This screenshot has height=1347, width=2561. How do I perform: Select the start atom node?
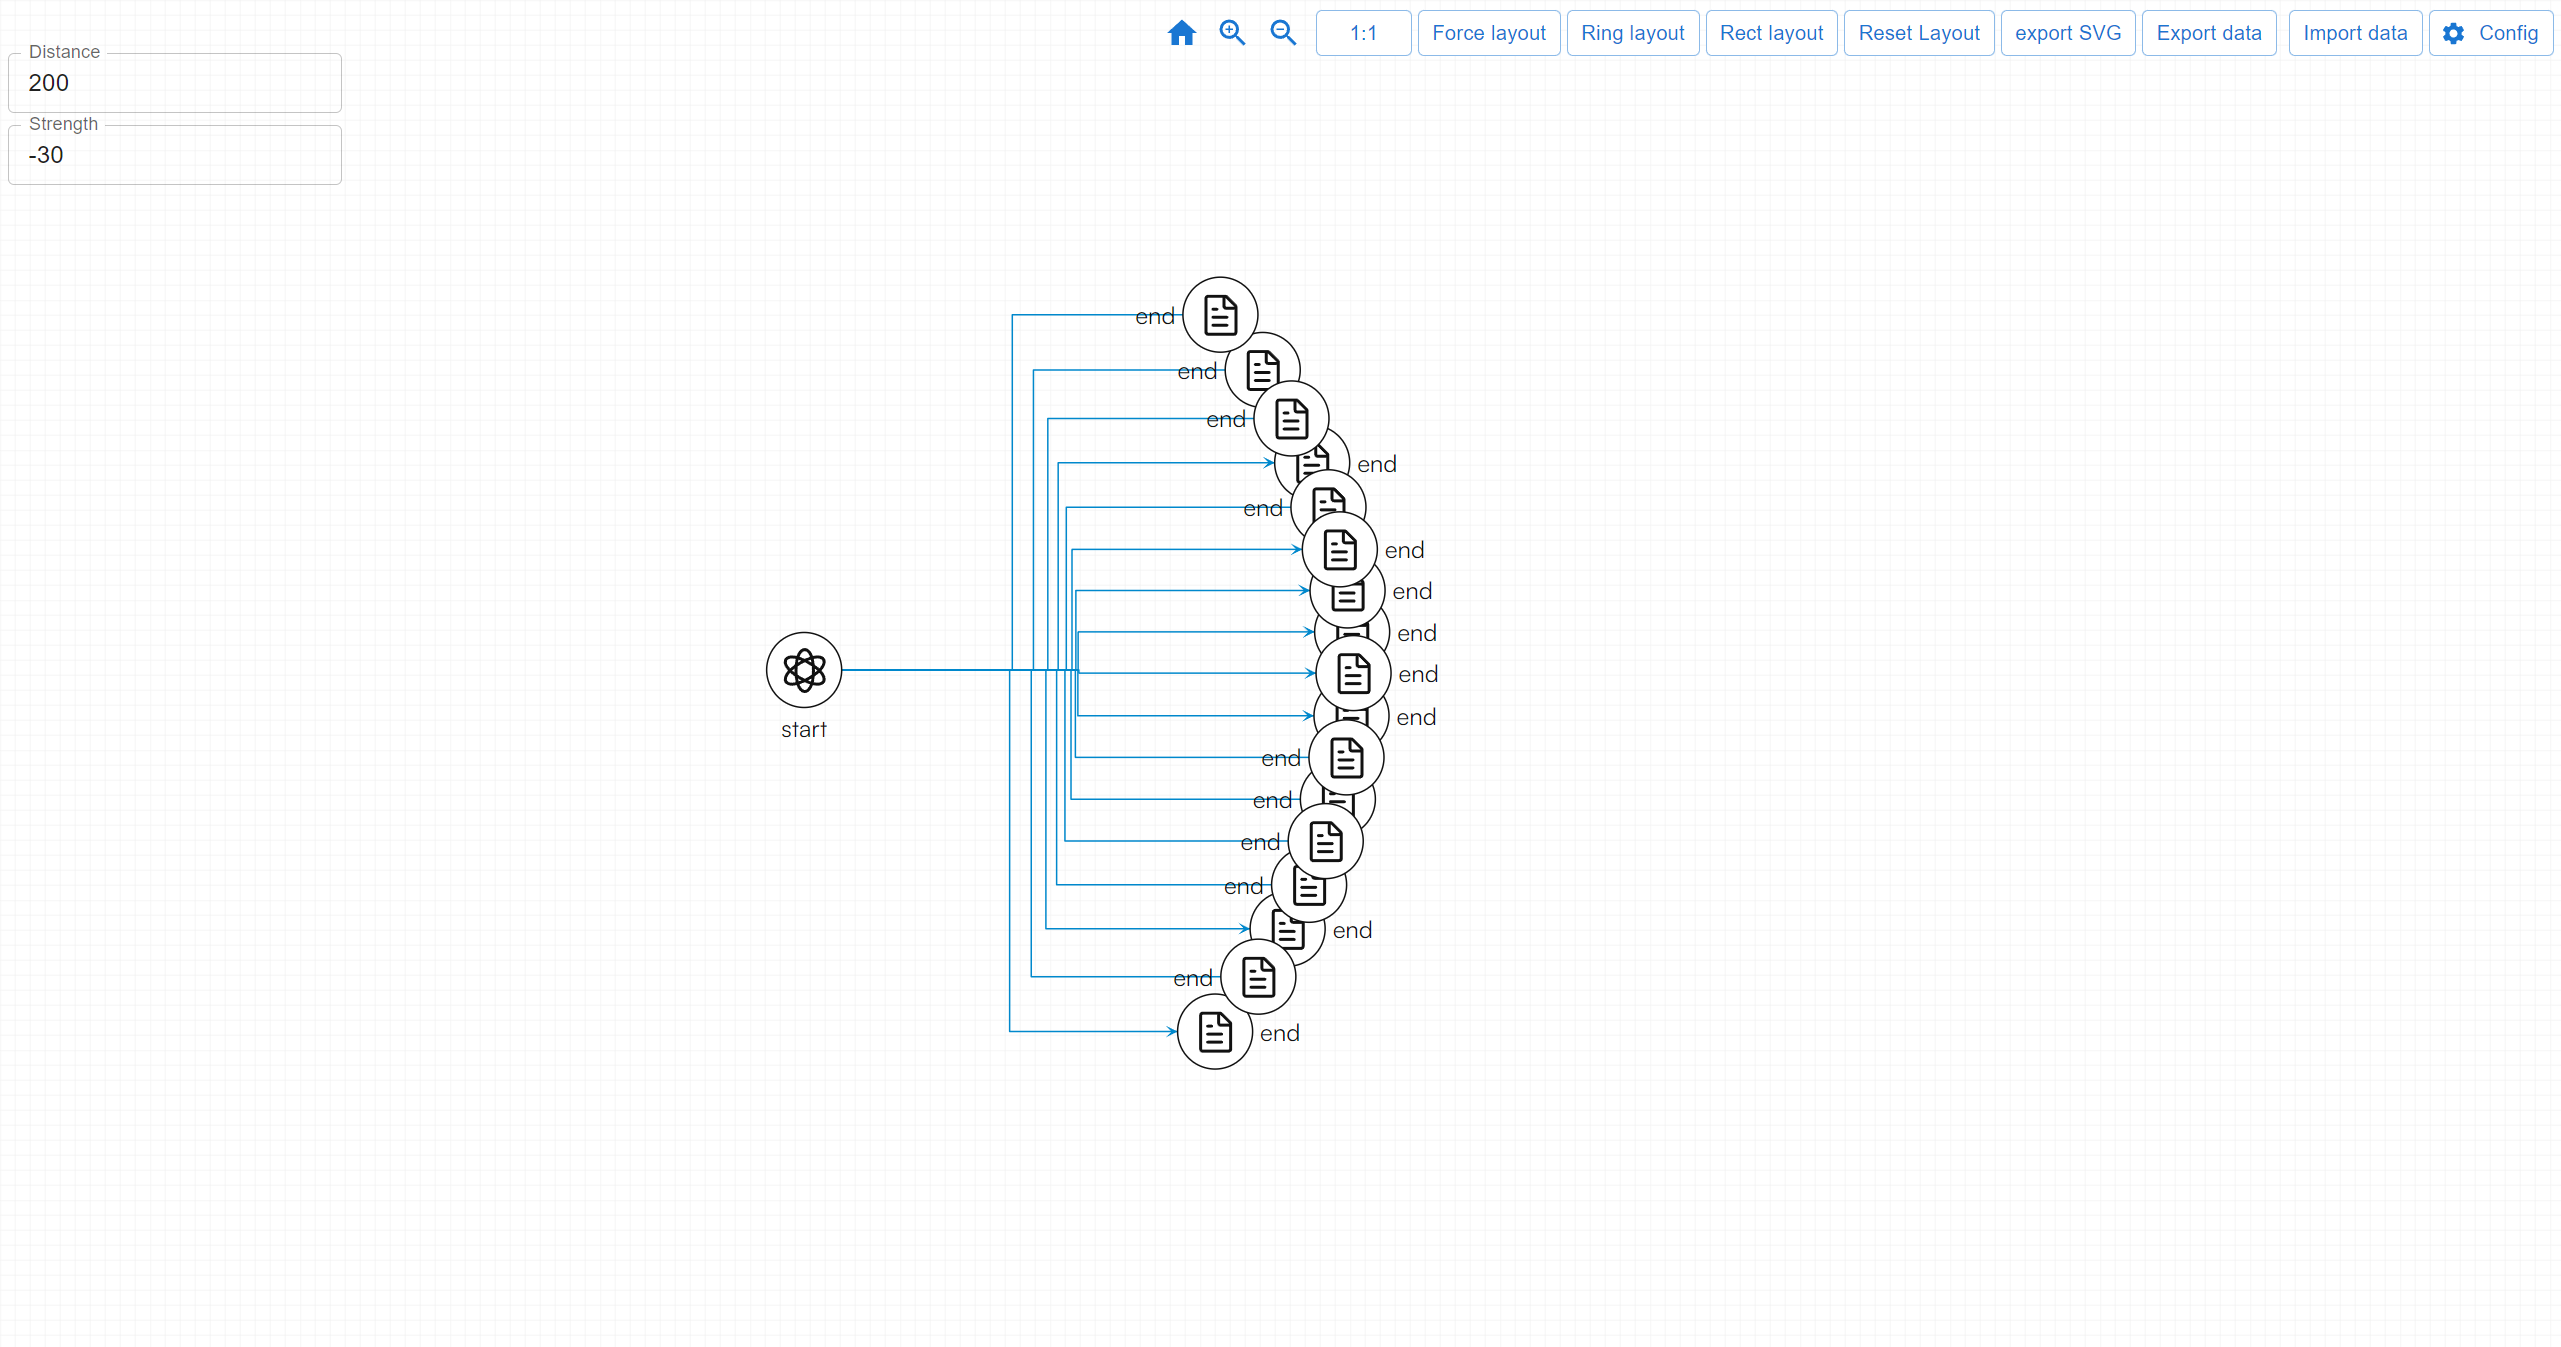coord(804,670)
